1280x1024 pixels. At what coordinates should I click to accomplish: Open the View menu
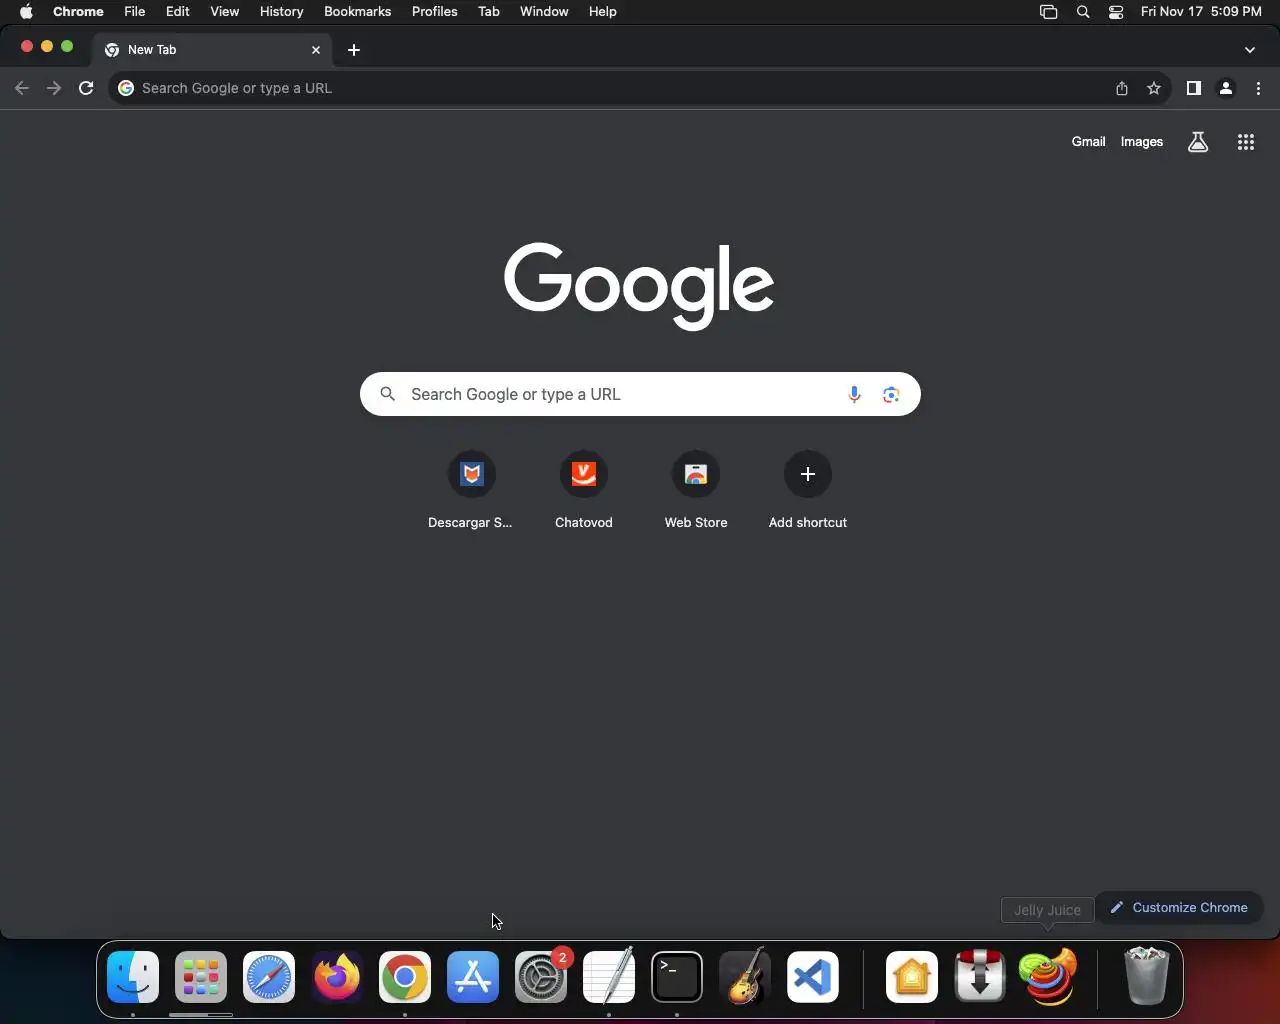(224, 12)
